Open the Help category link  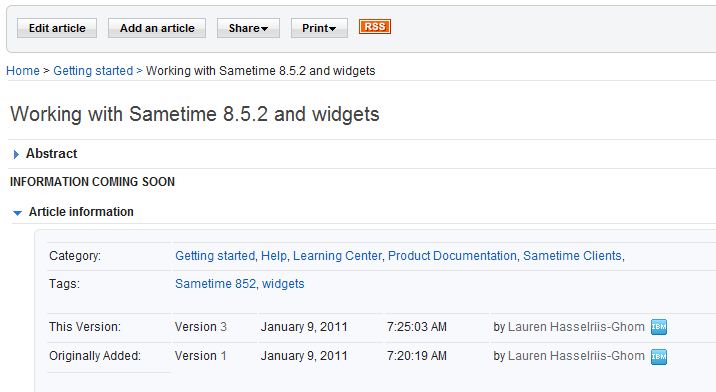274,256
